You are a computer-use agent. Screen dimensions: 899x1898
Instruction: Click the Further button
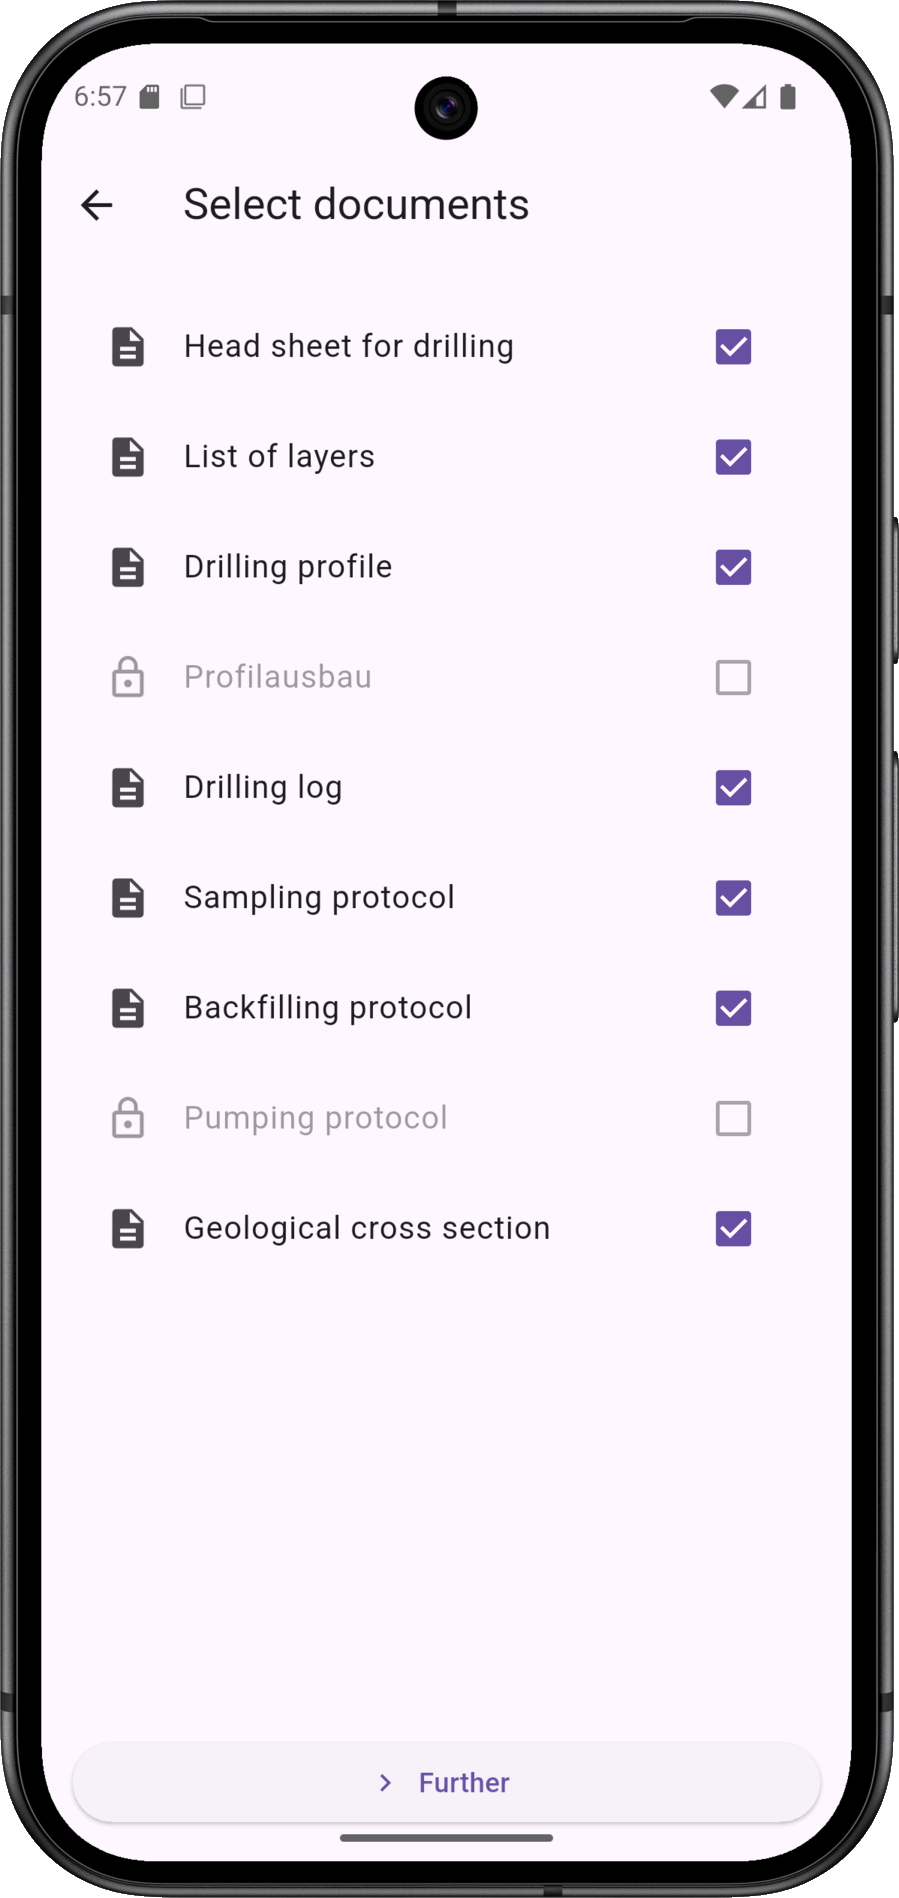(446, 1783)
